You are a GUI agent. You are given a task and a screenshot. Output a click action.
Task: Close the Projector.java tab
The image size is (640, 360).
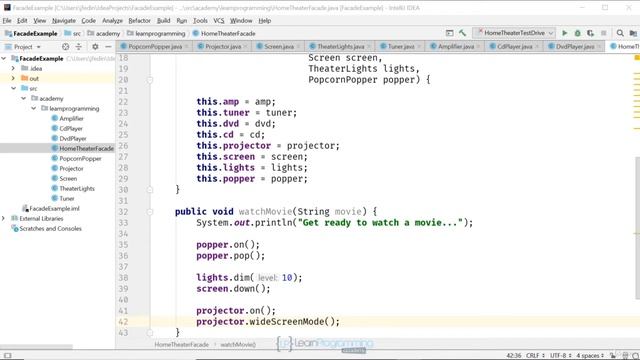coord(245,47)
